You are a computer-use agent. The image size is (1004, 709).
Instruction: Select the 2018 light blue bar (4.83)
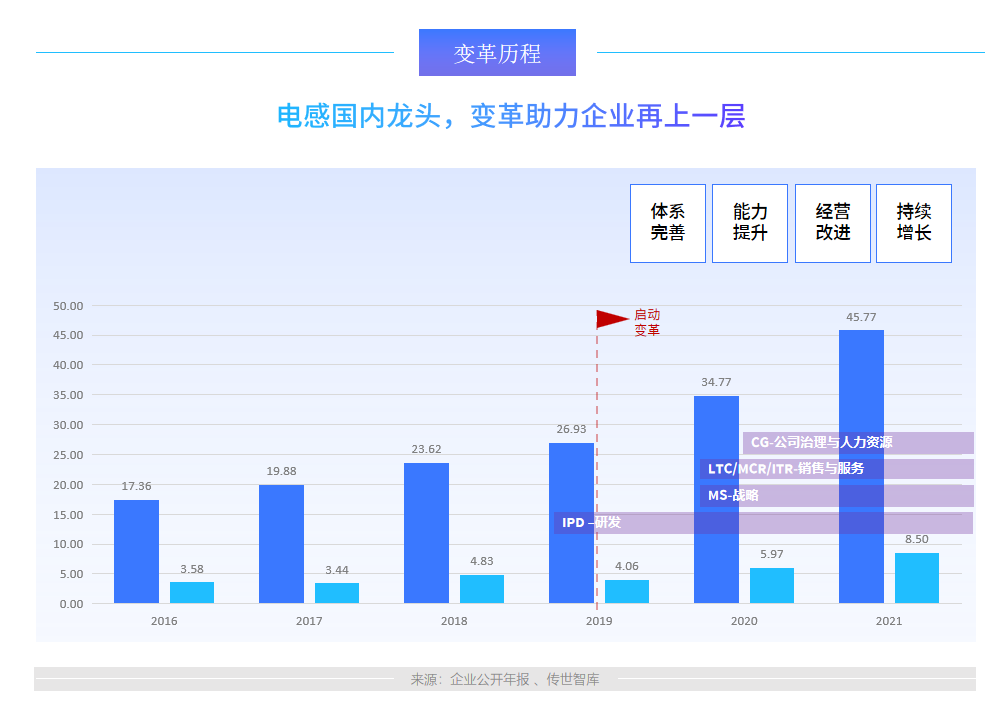point(481,589)
